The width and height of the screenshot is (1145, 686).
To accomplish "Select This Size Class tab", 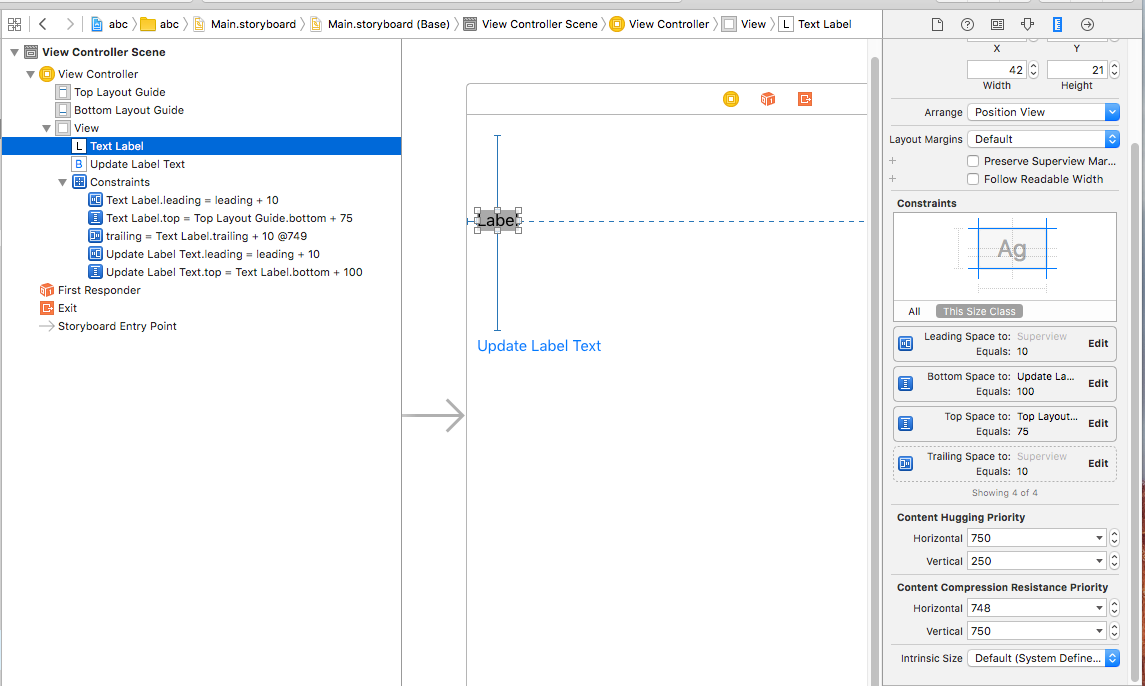I will click(x=979, y=311).
